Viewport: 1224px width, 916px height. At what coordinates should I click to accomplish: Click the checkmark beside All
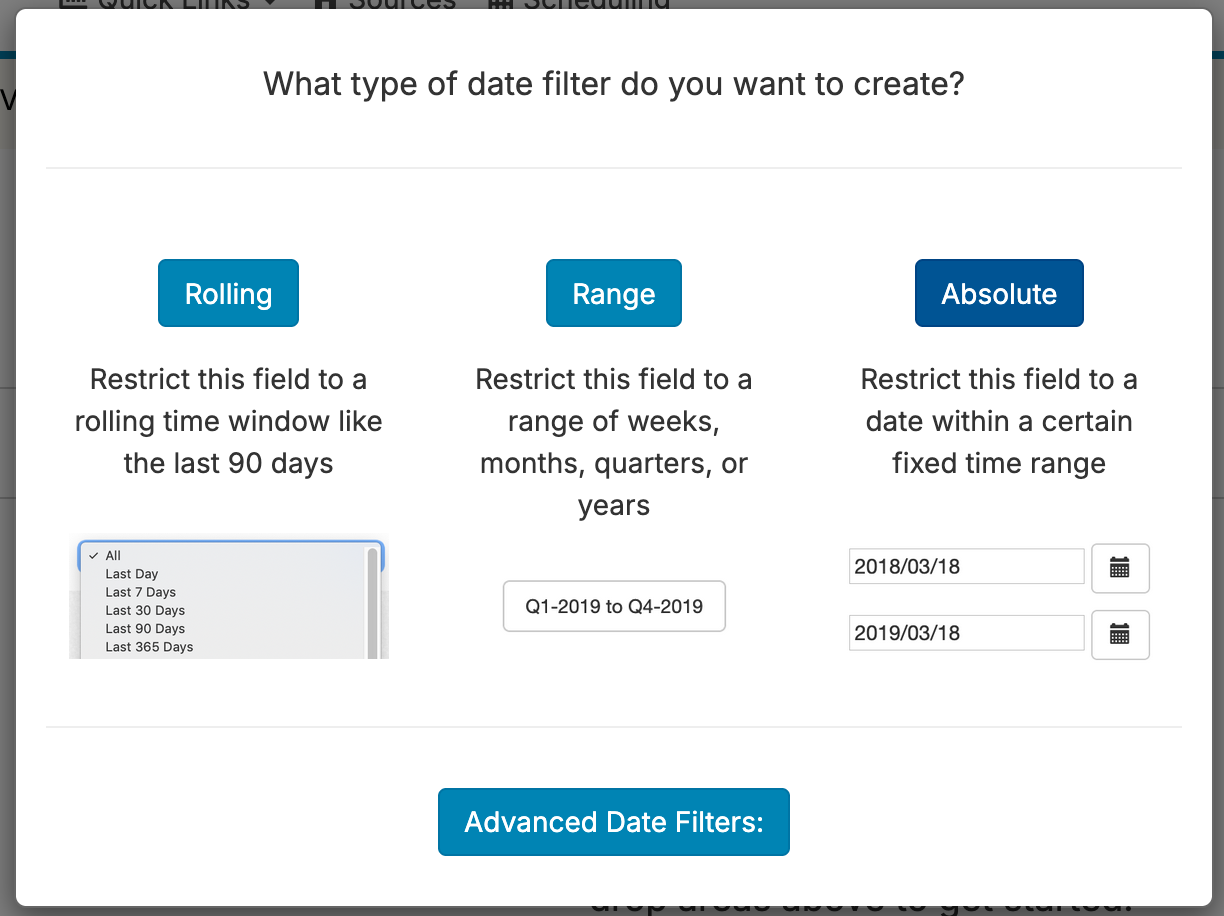click(93, 556)
